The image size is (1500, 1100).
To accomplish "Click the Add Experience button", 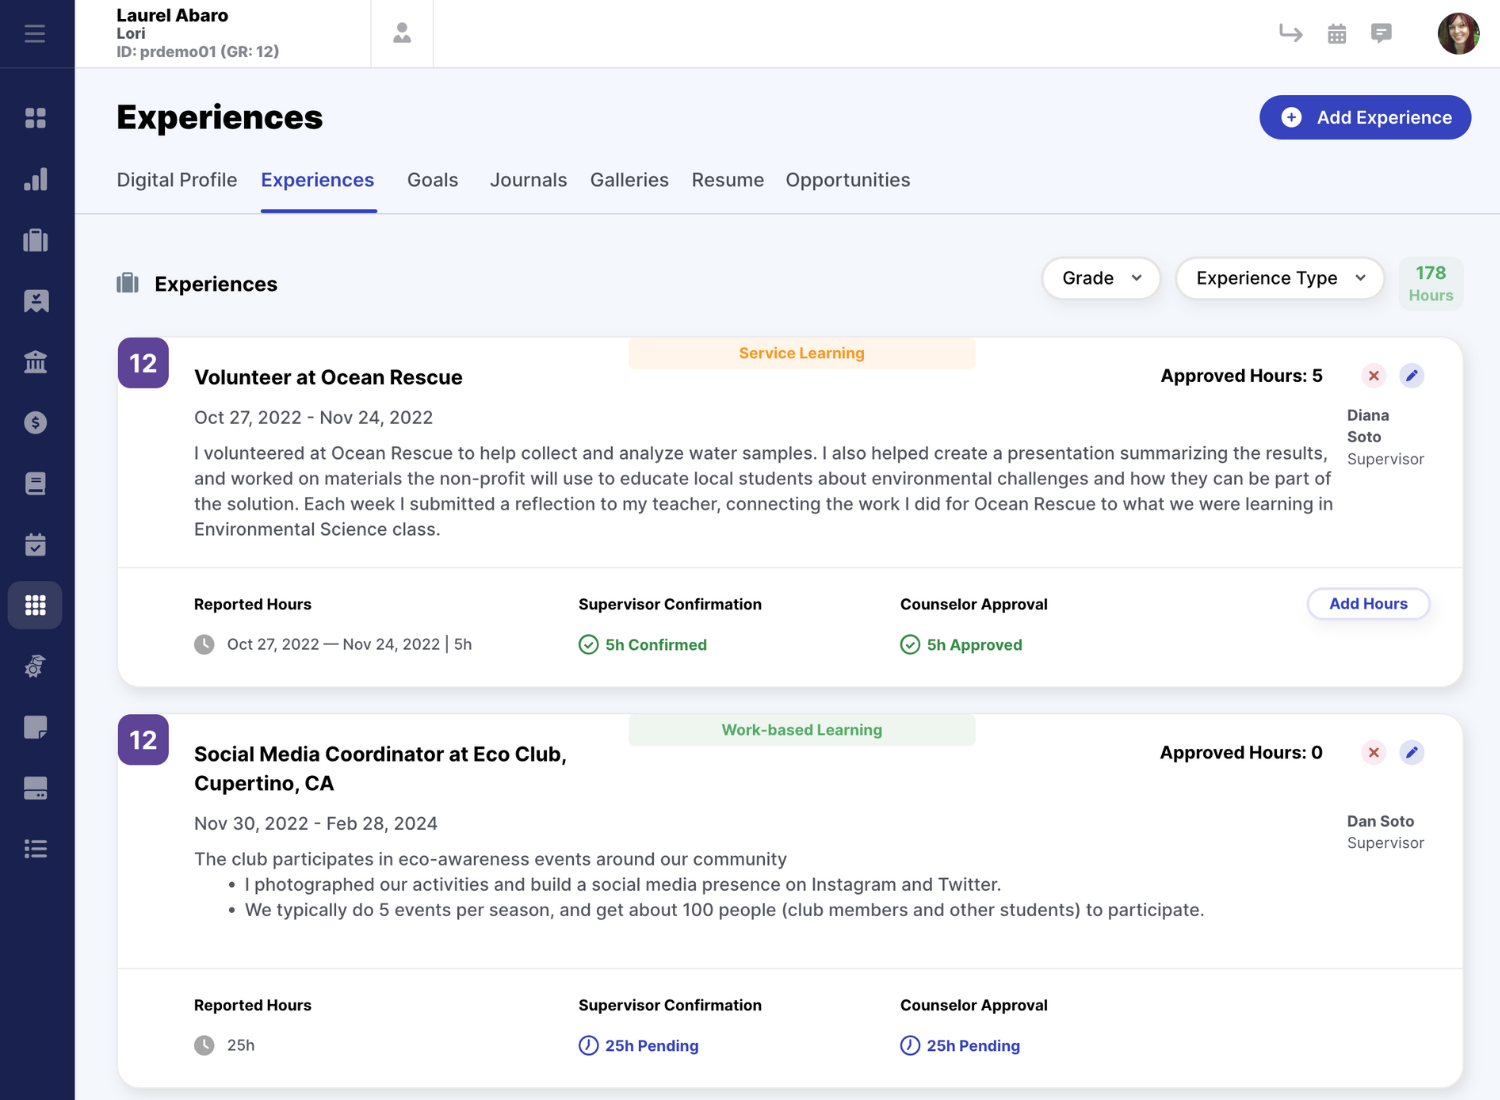I will [1365, 117].
